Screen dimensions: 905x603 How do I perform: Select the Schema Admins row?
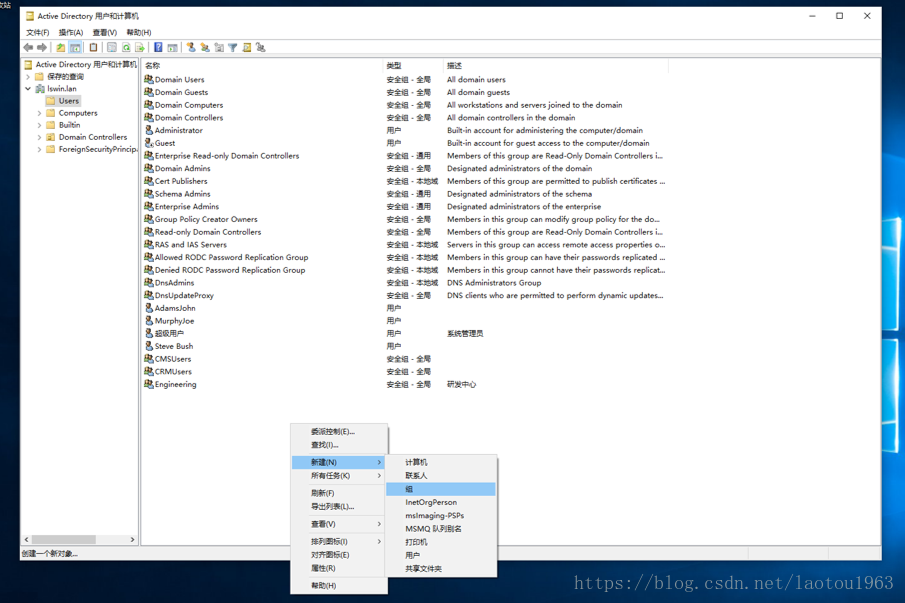pyautogui.click(x=404, y=194)
